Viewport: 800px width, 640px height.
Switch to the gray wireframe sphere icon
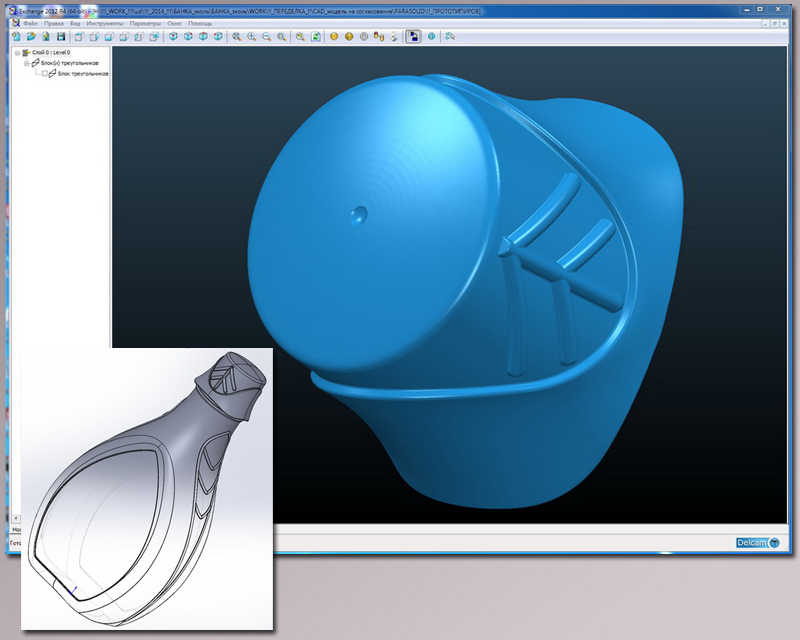tap(364, 36)
